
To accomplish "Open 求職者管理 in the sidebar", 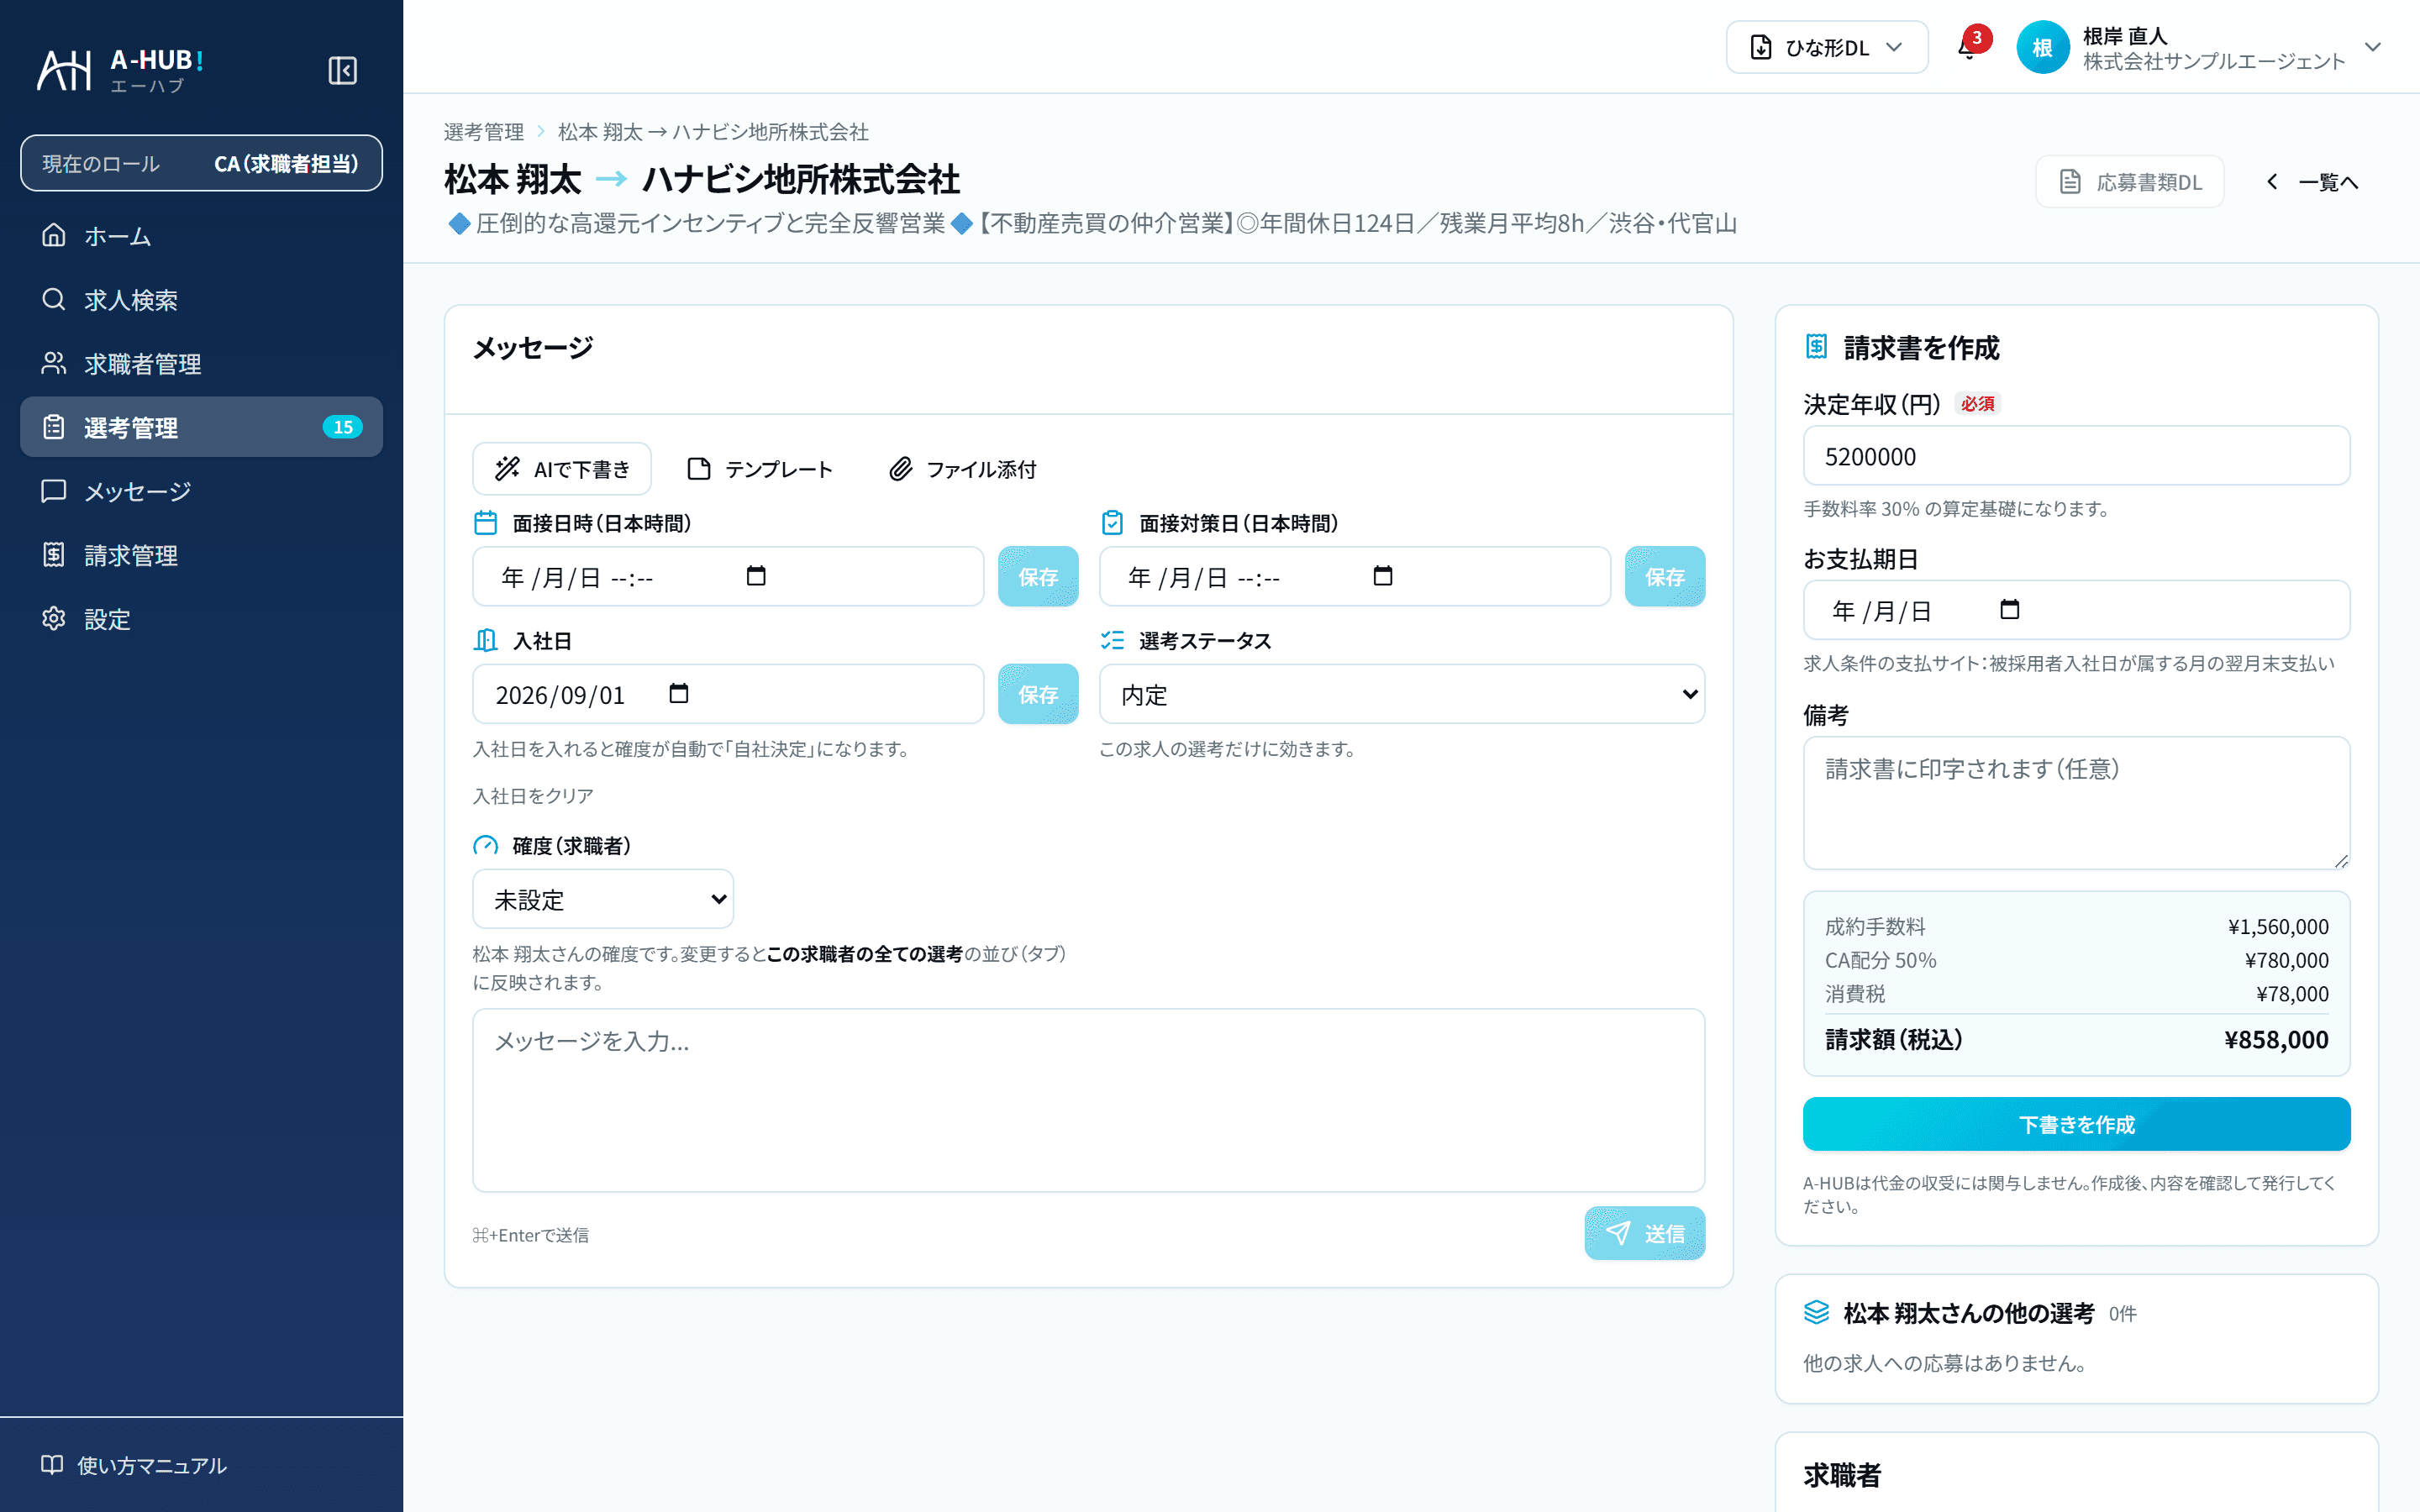I will pos(201,364).
